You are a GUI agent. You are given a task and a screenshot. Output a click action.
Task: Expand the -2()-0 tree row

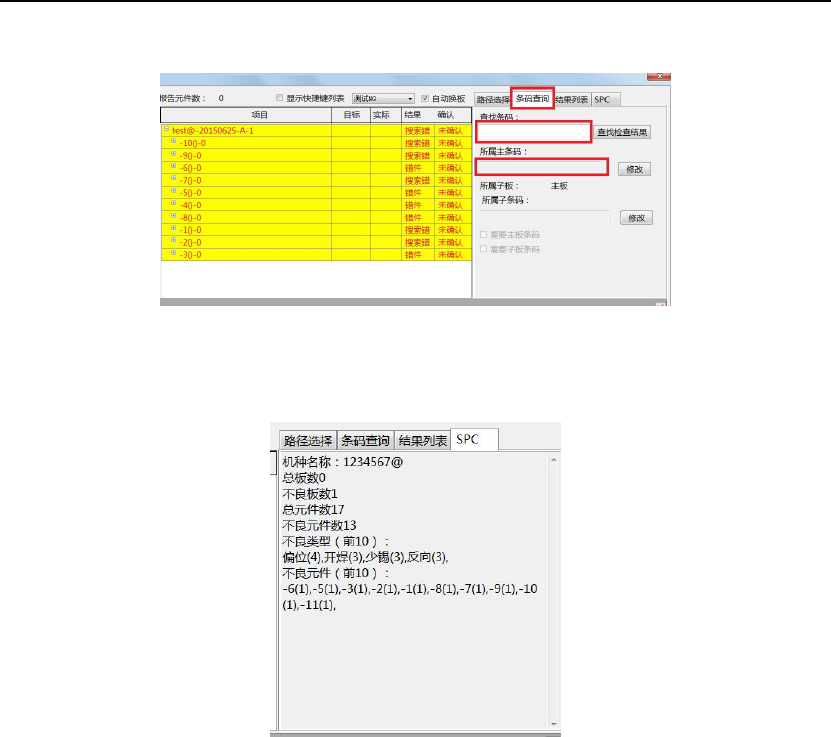[x=173, y=241]
